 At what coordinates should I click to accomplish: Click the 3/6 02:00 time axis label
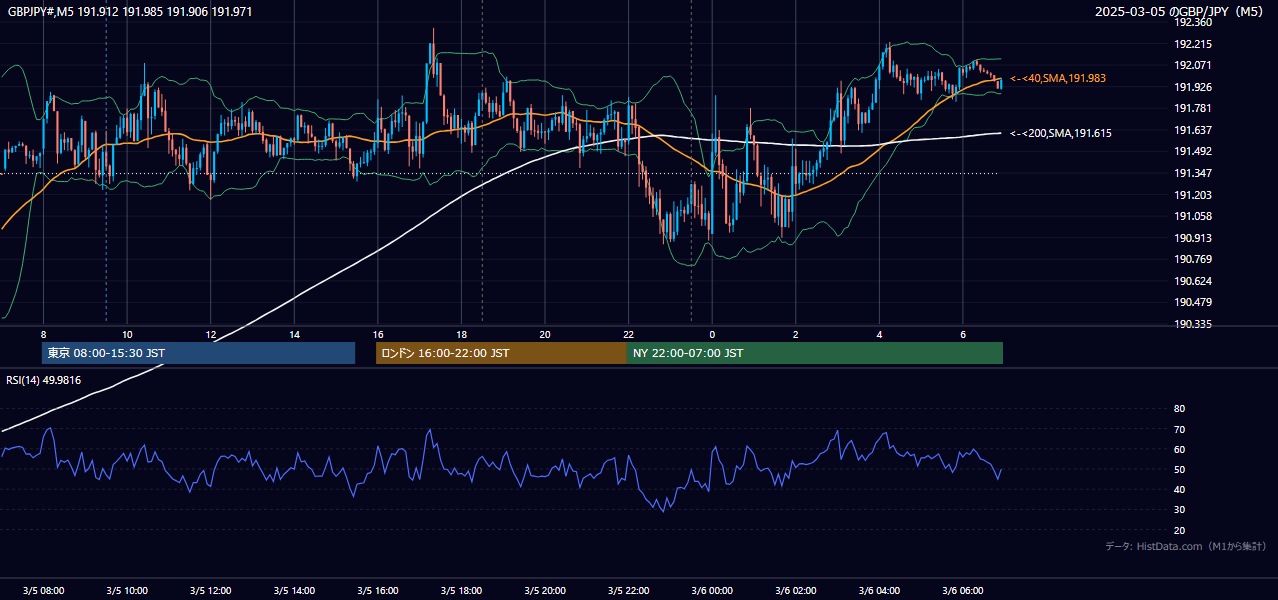click(x=795, y=591)
